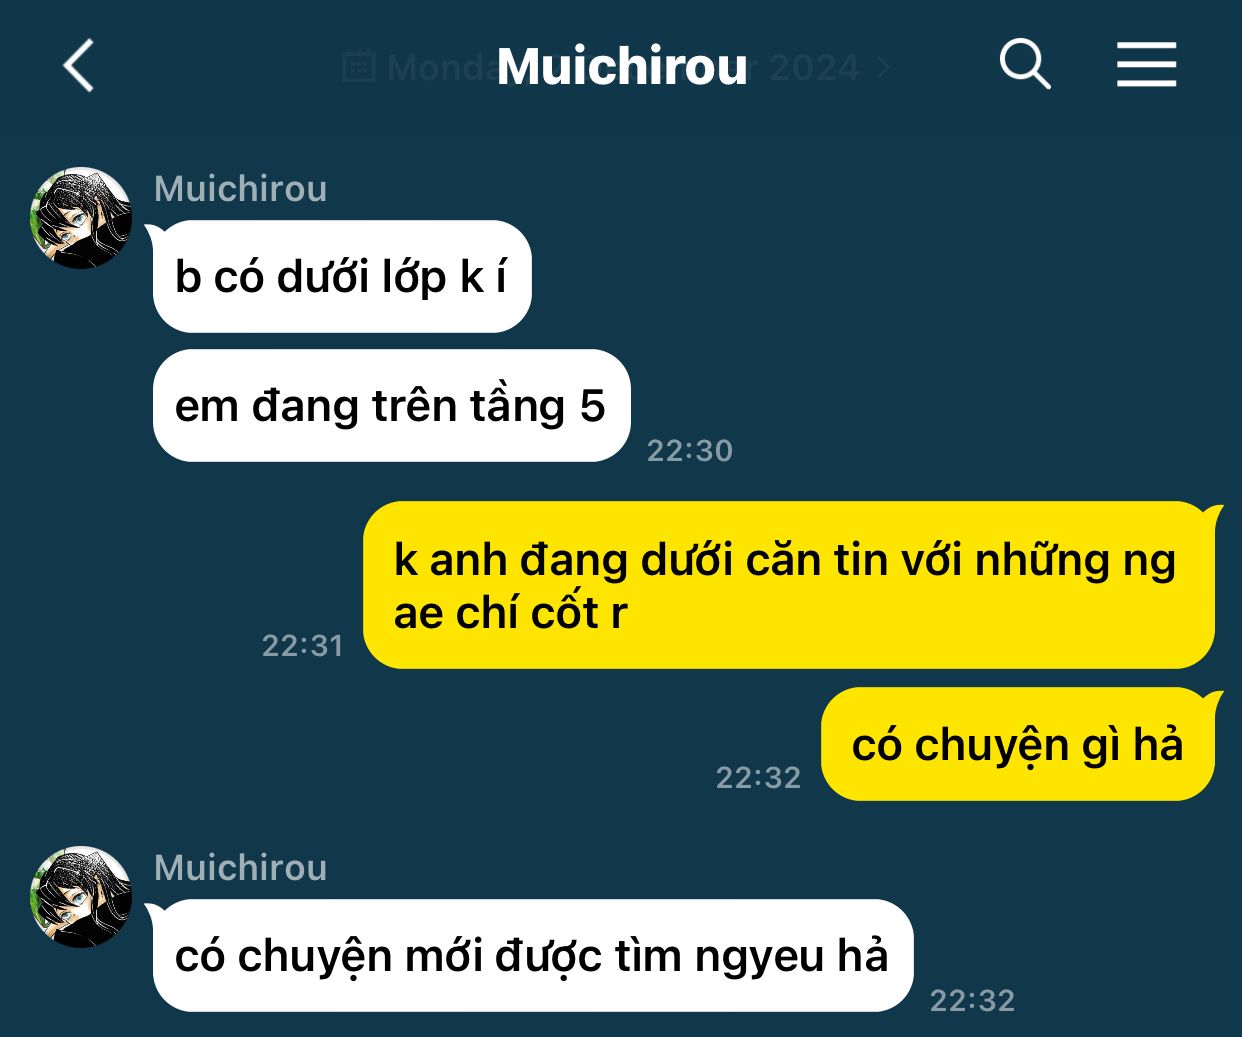Tap the Muichirou chat title
This screenshot has width=1242, height=1037.
click(x=622, y=67)
